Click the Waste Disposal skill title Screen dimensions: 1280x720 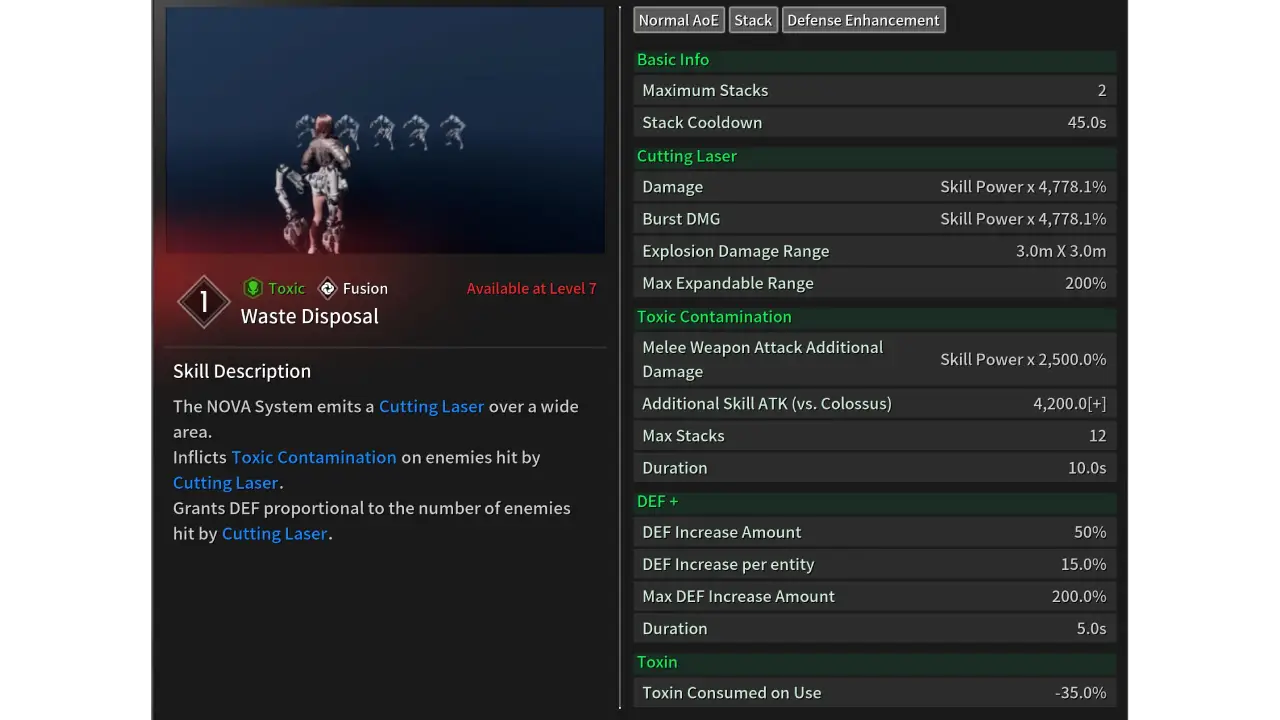[309, 316]
